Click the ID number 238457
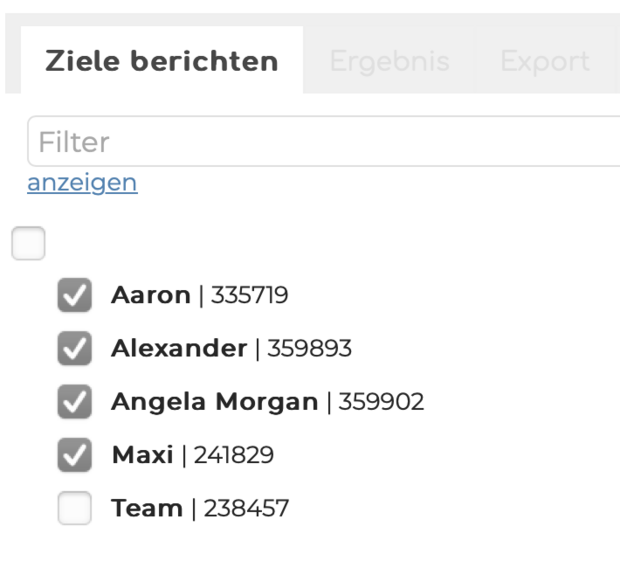The height and width of the screenshot is (561, 620). coord(246,509)
